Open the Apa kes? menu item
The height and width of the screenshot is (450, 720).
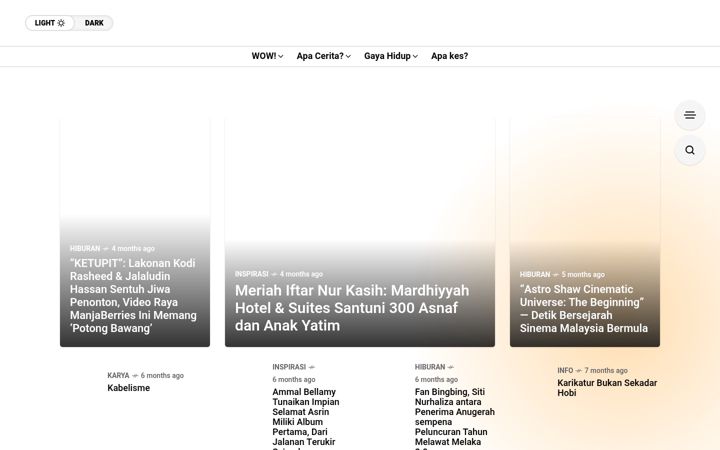click(450, 56)
